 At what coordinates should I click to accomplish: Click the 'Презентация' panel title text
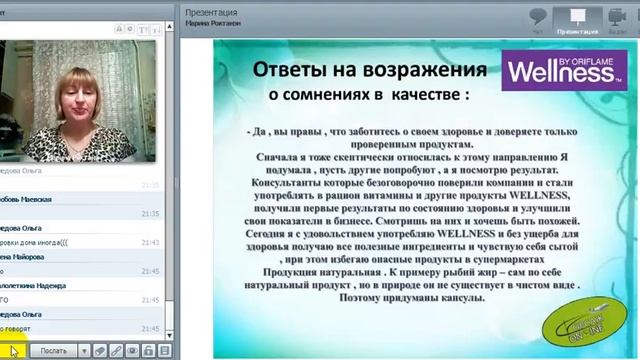pos(211,13)
